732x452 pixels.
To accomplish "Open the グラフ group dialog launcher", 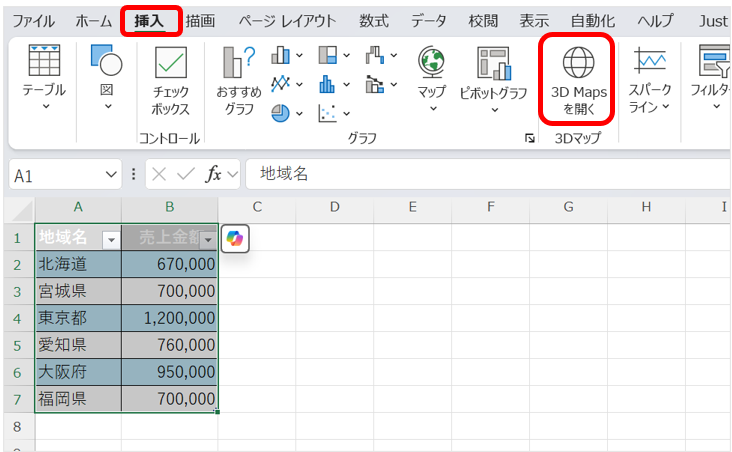I will click(x=529, y=138).
